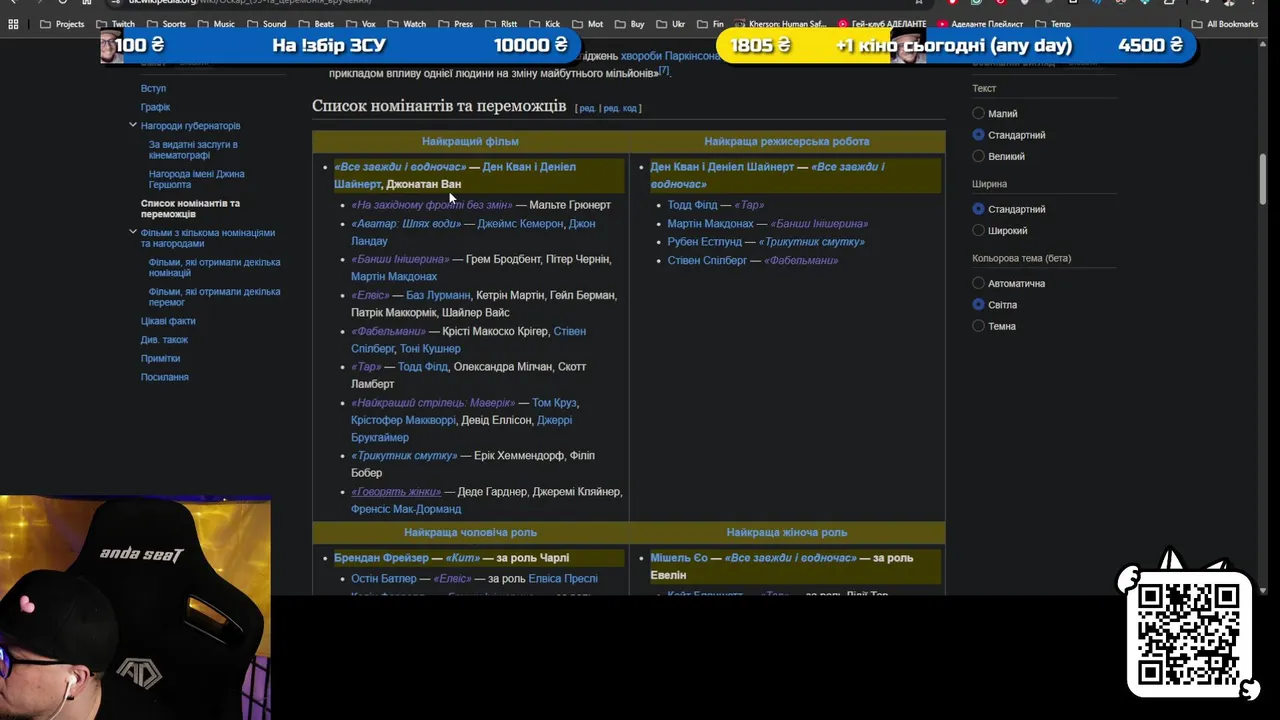Screen dimensions: 1280x720
Task: Open the хвороби Паркінсона link
Action: tap(670, 56)
